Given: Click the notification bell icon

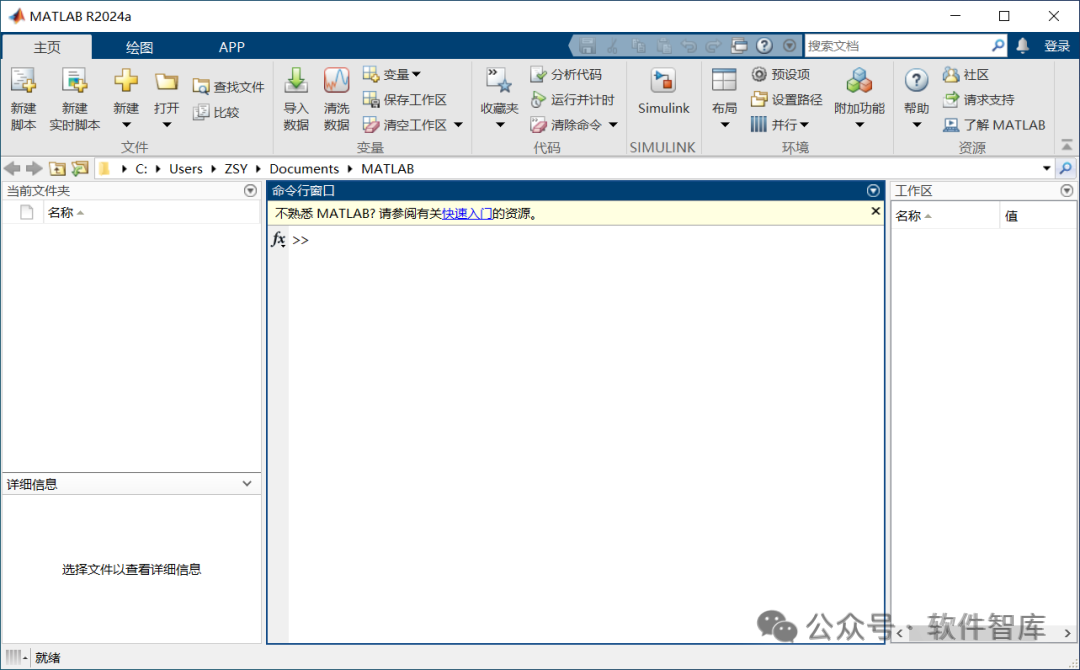Looking at the screenshot, I should [1022, 45].
